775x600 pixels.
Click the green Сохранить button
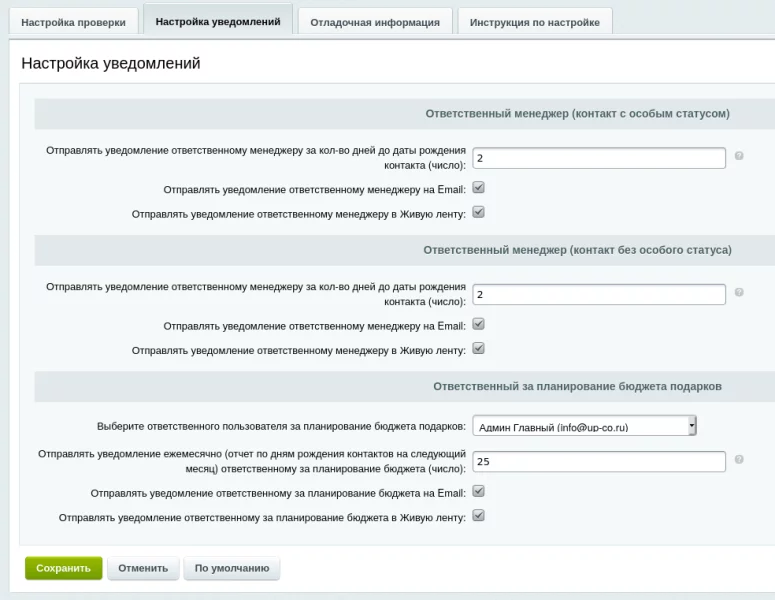tap(63, 568)
